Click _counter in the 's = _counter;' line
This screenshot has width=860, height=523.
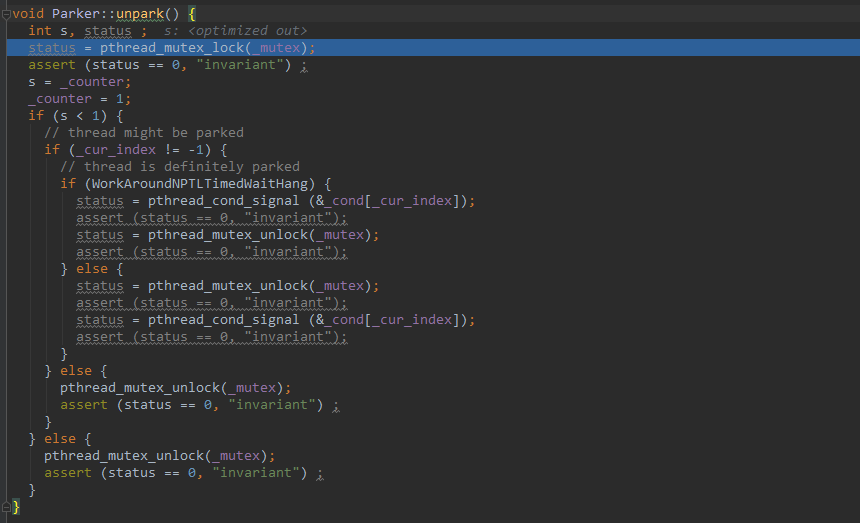coord(92,82)
